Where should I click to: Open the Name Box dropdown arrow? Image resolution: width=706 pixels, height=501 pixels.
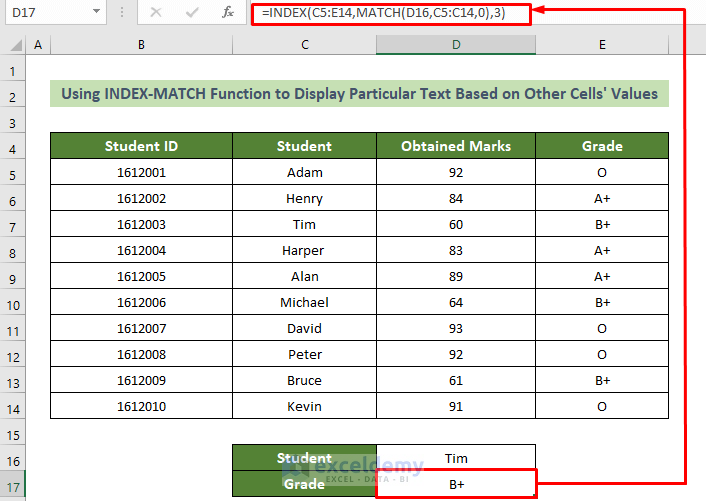[97, 12]
